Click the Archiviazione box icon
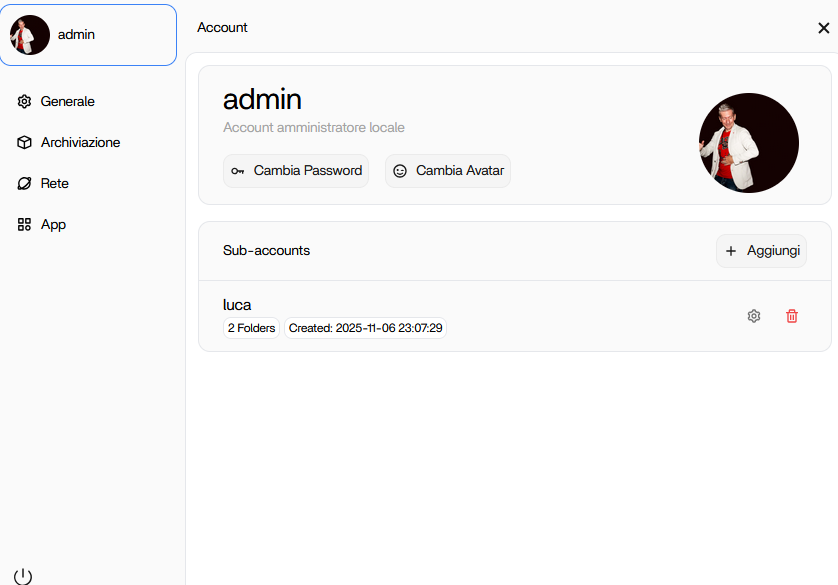 click(25, 143)
